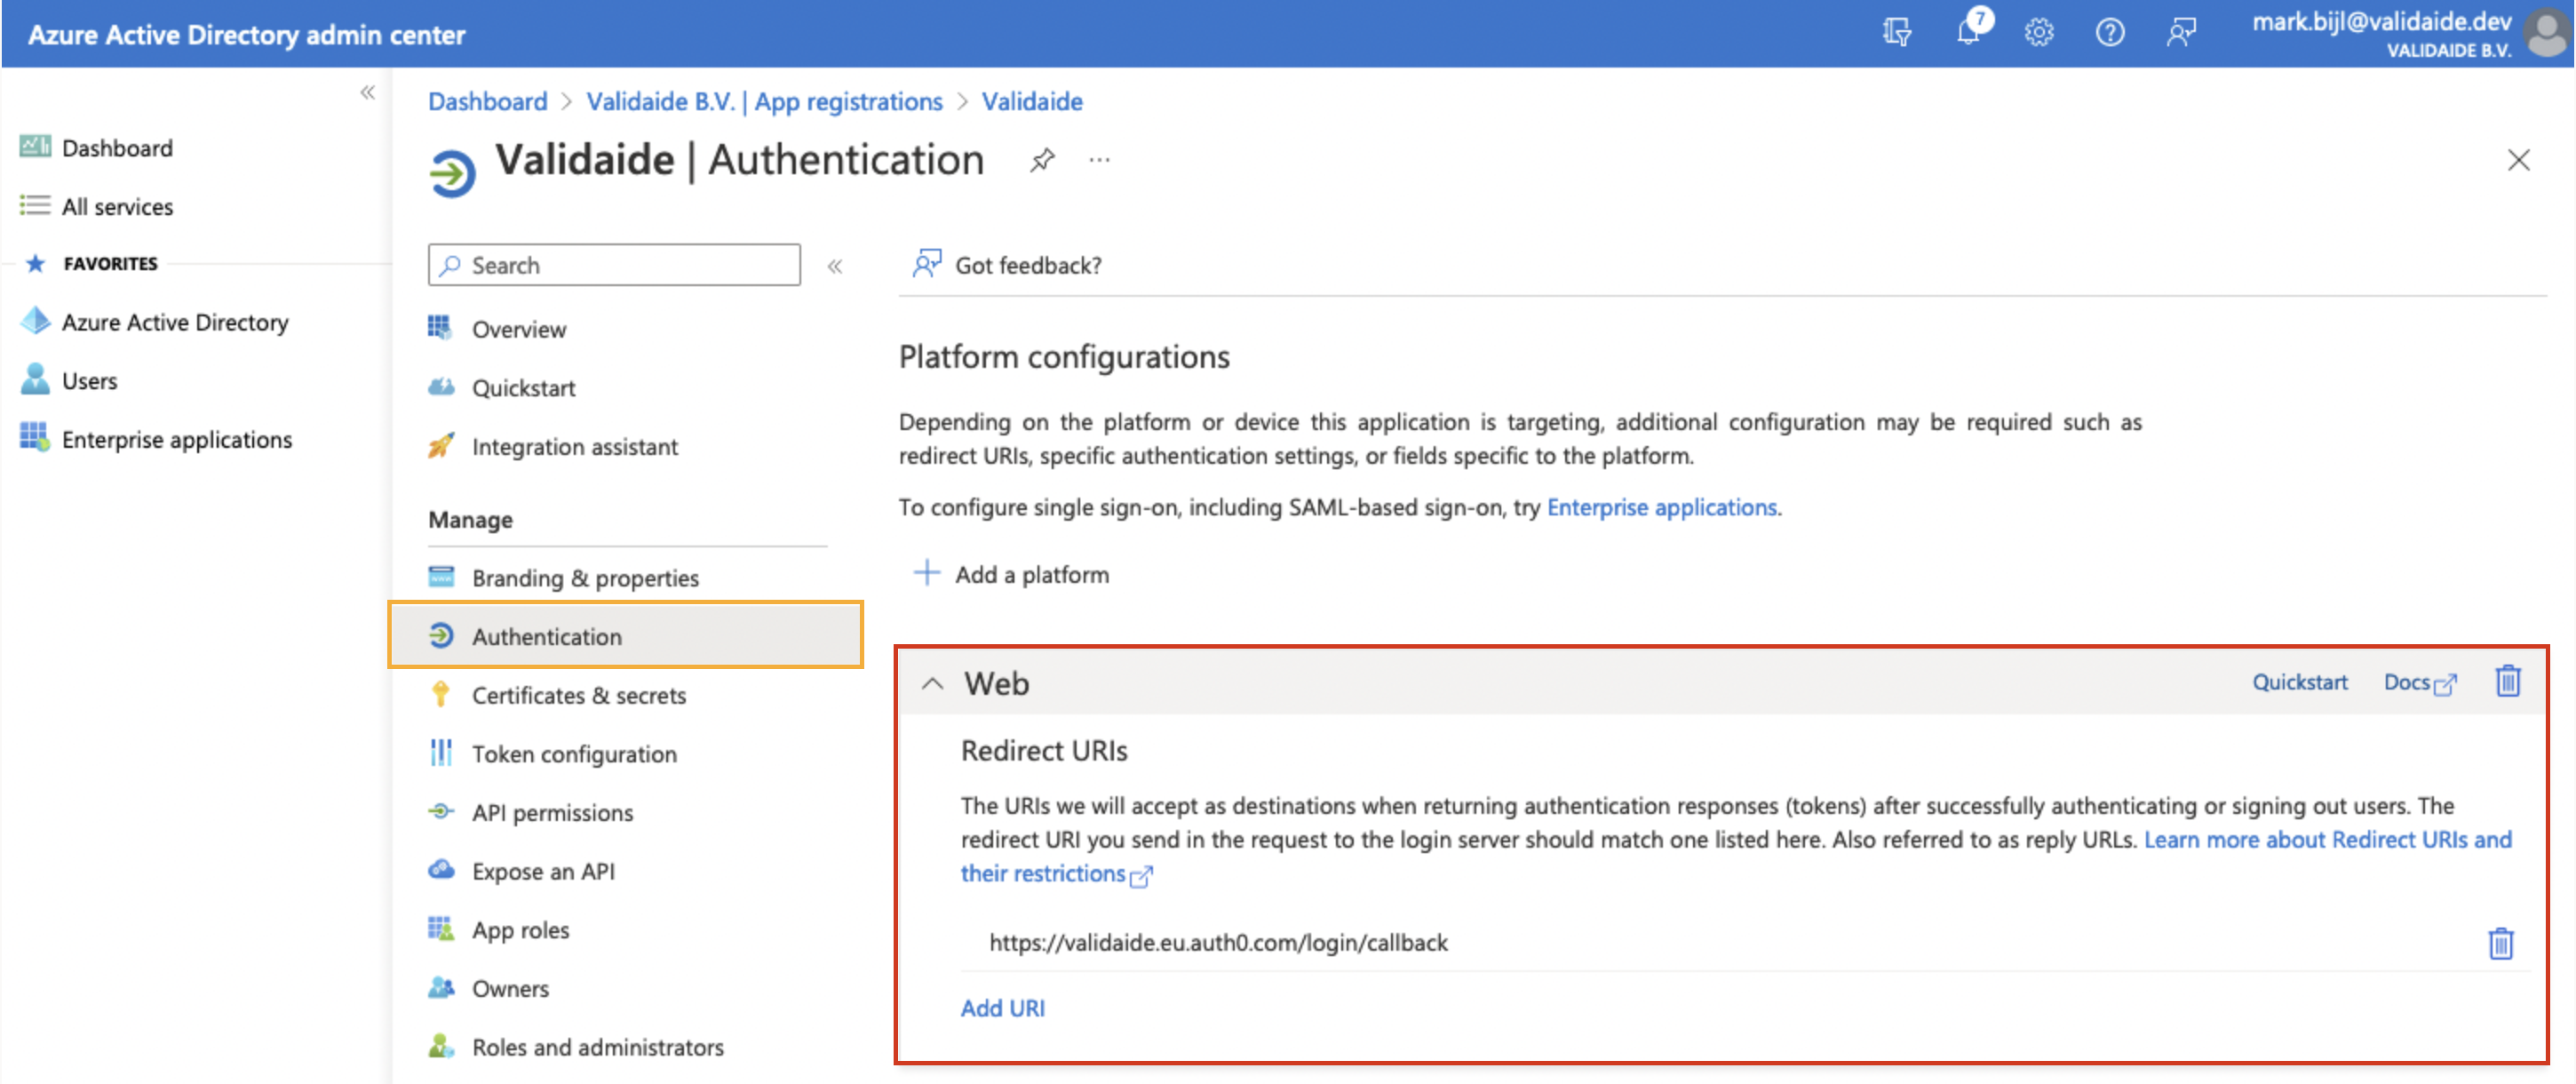Open the ellipsis menu next to the pin
The image size is (2576, 1084).
coord(1099,160)
